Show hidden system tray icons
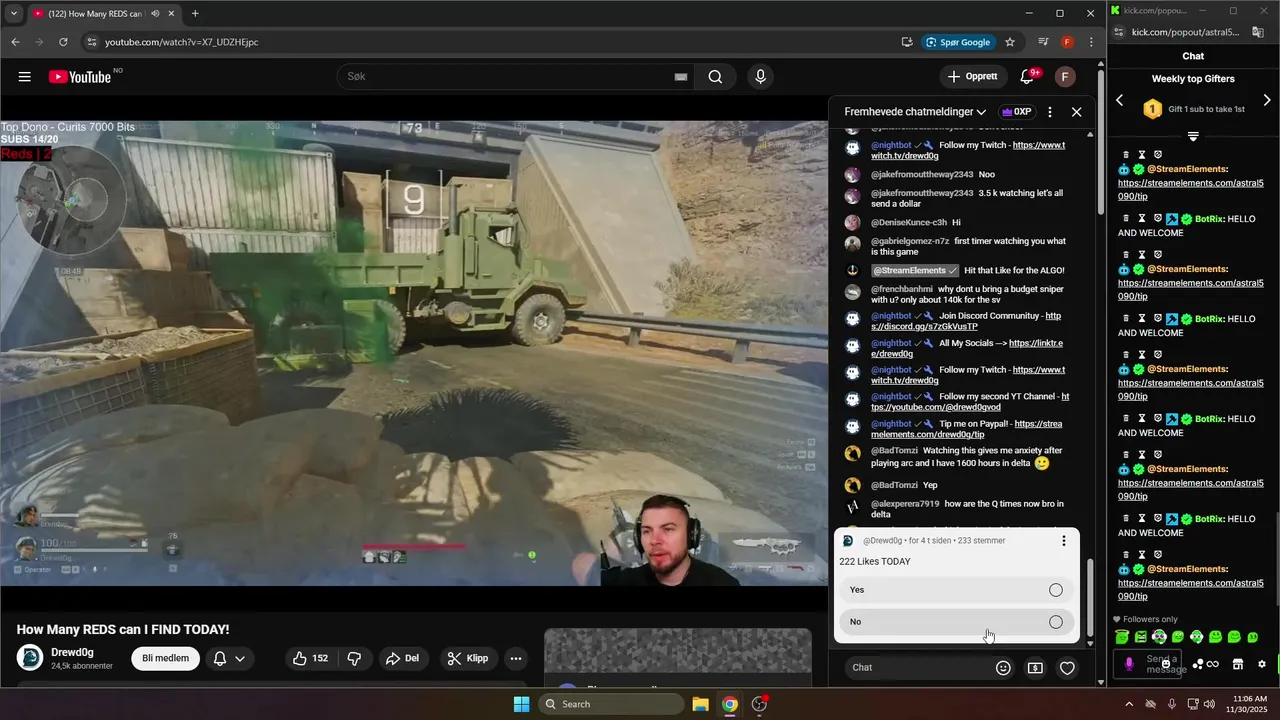Screen dimensions: 1280x720 click(x=1129, y=704)
